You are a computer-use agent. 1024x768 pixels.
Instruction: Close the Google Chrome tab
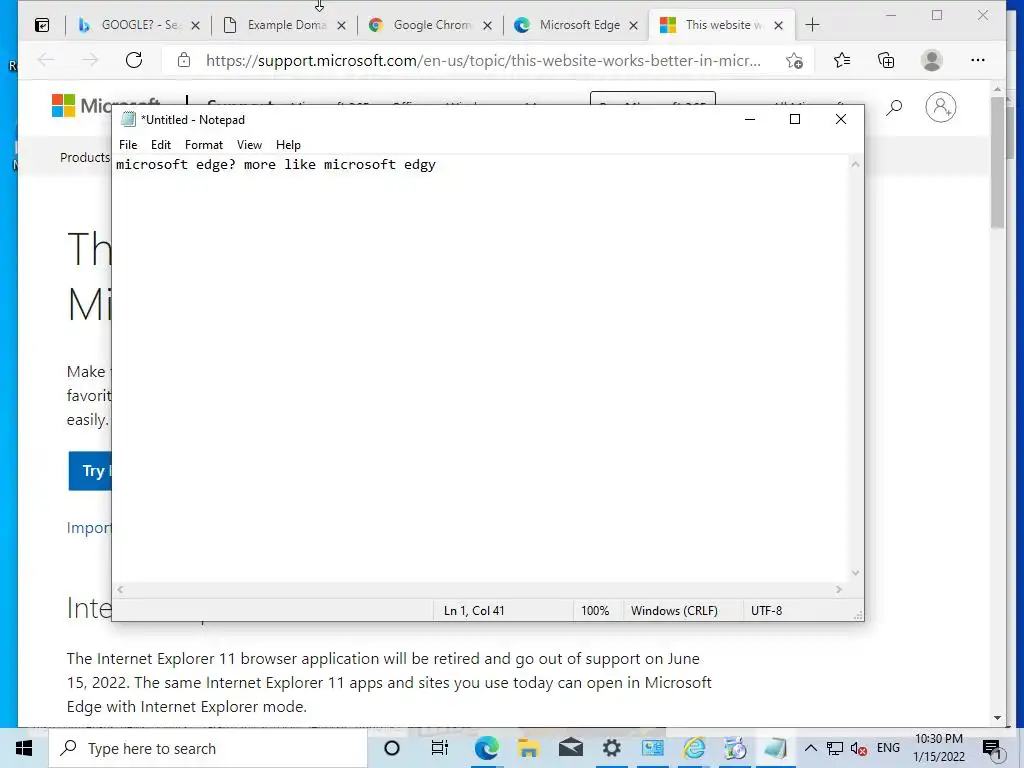click(487, 25)
